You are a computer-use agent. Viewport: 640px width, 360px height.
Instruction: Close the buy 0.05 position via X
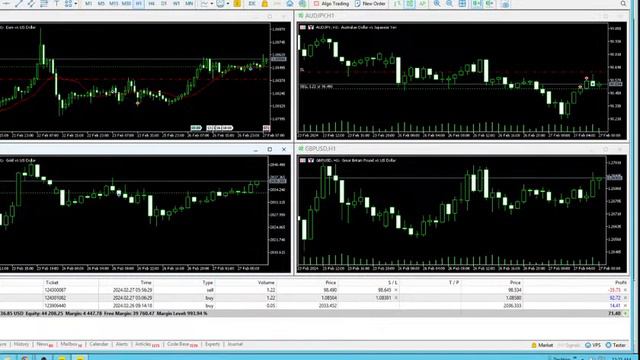(x=625, y=305)
